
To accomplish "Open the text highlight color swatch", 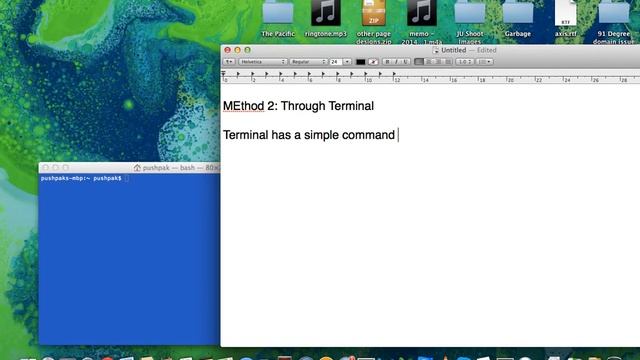I will [373, 62].
